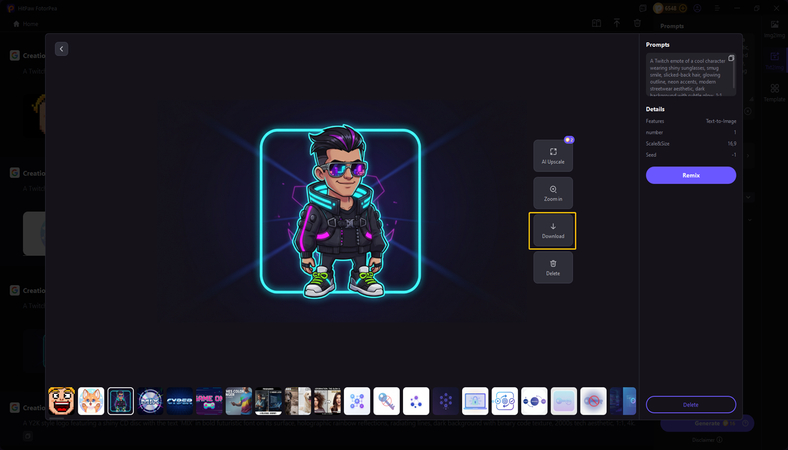This screenshot has width=788, height=450.
Task: Click the Zoom in button
Action: pos(553,193)
